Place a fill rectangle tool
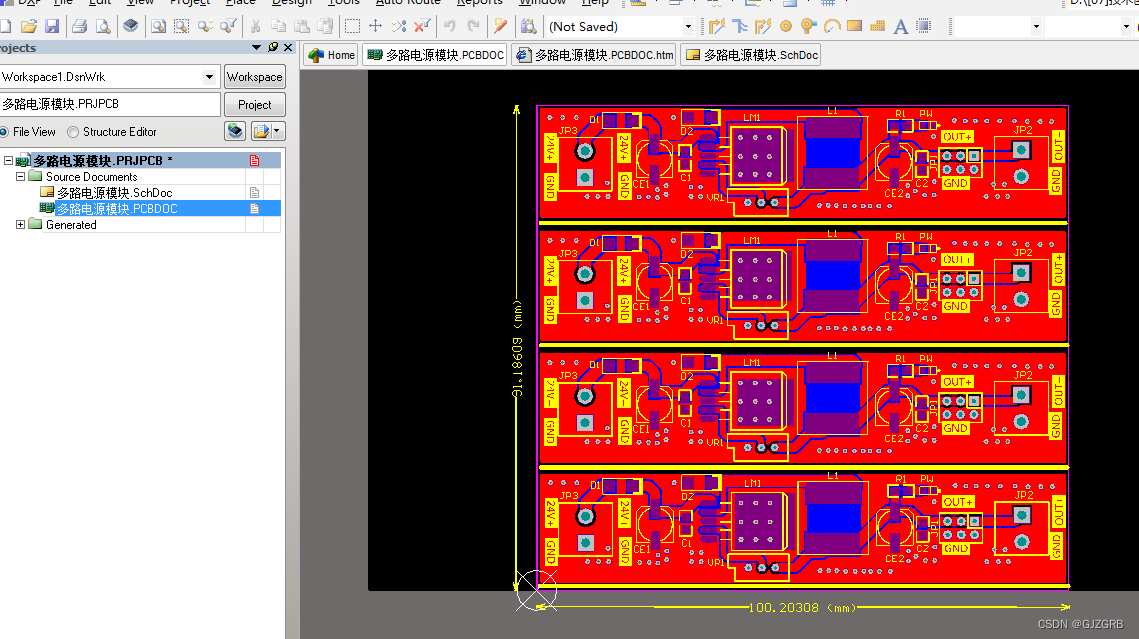The width and height of the screenshot is (1139, 639). click(x=855, y=27)
